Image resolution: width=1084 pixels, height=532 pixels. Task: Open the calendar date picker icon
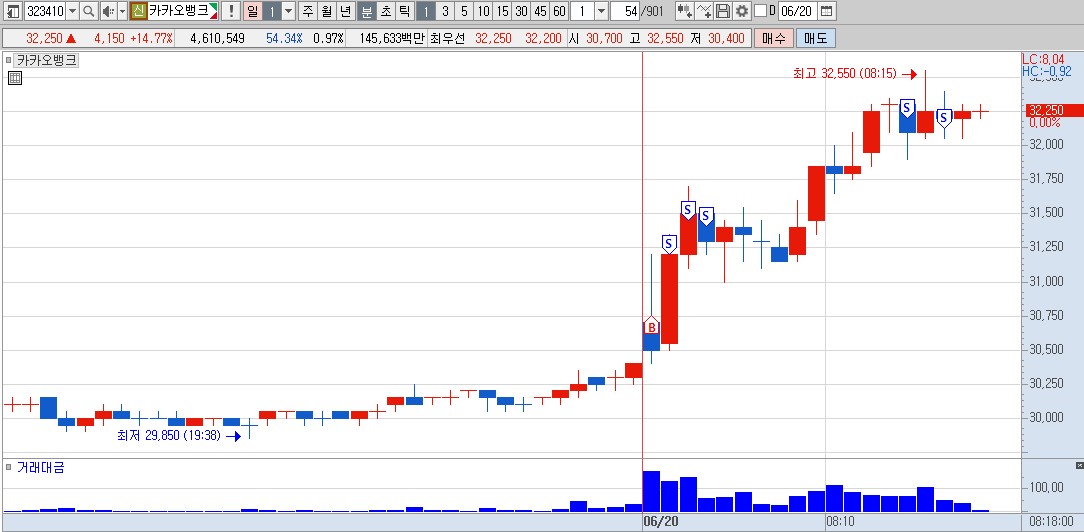point(826,11)
